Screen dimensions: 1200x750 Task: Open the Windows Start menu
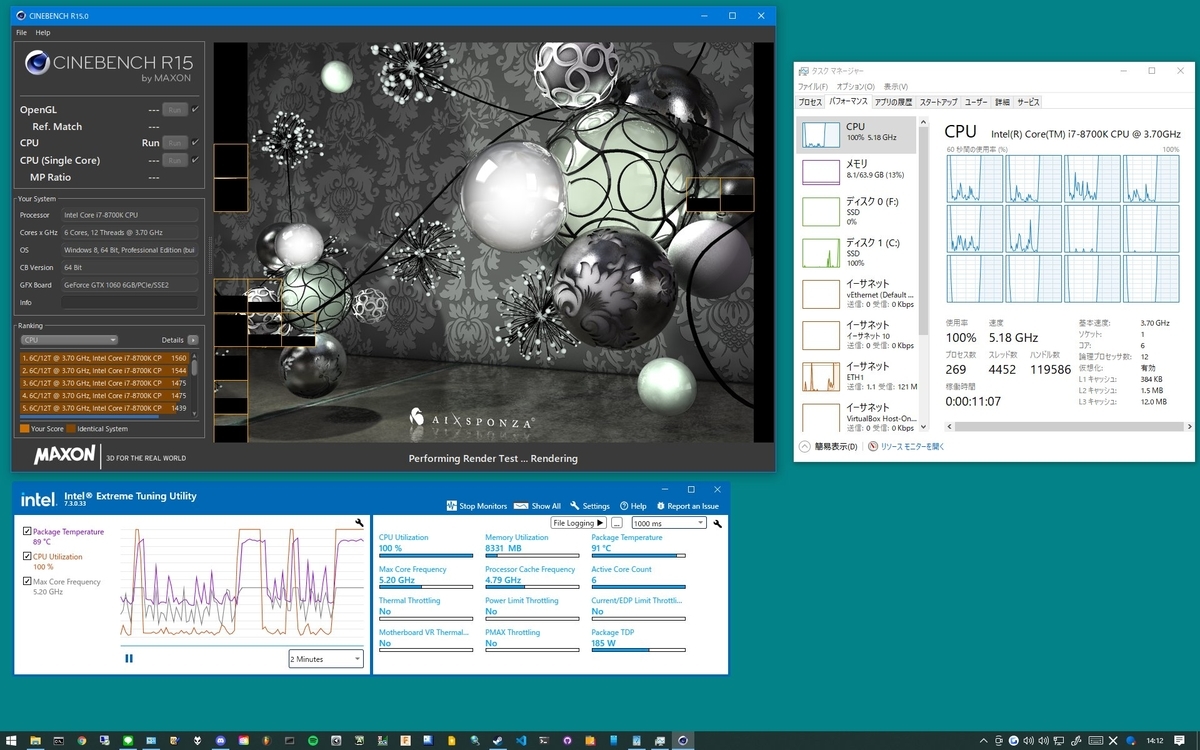pos(11,741)
